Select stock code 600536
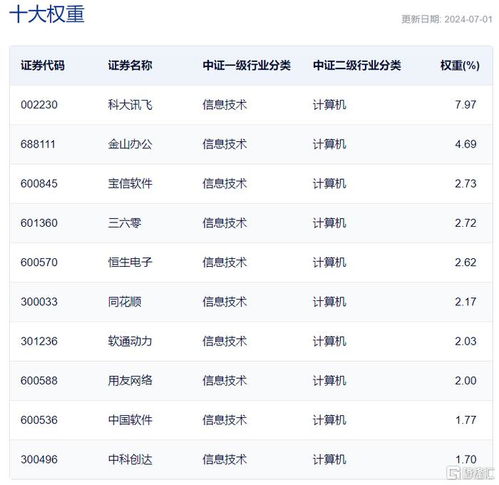Image resolution: width=499 pixels, height=485 pixels. point(39,420)
